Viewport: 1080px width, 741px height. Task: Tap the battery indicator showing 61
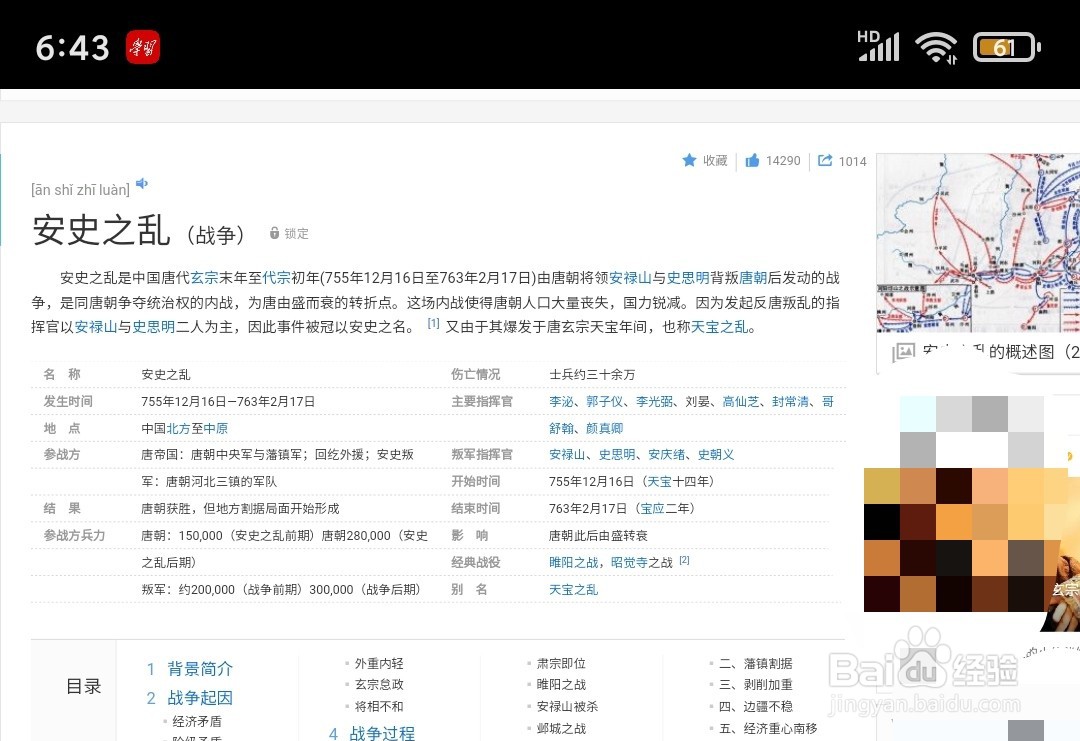click(1006, 48)
